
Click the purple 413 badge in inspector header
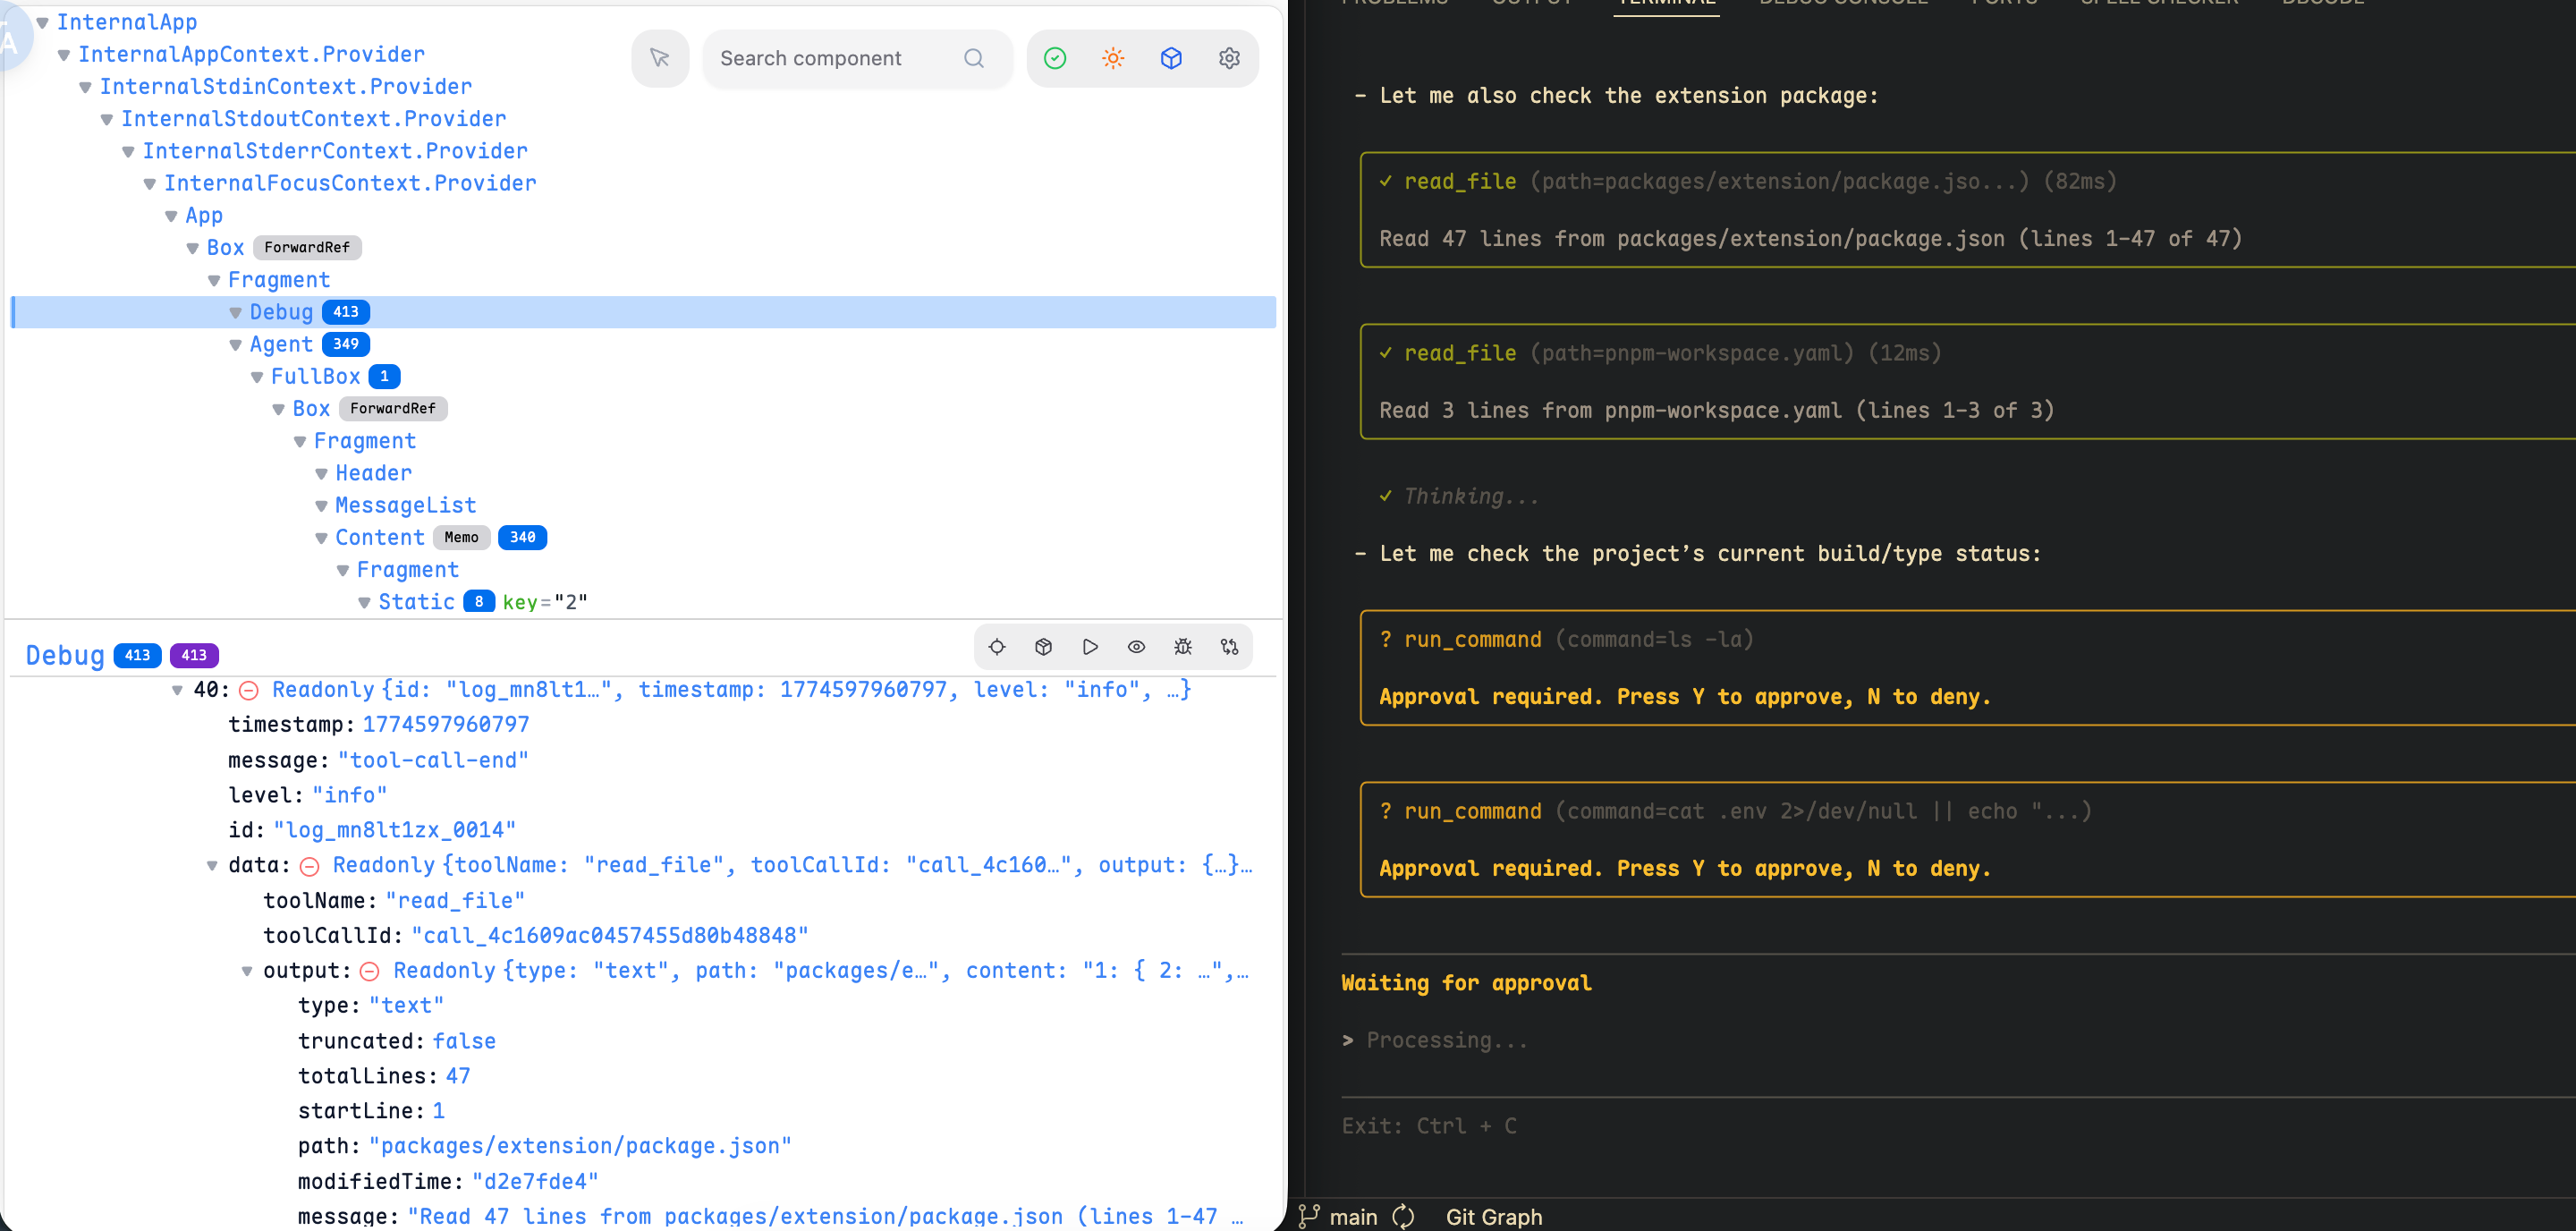(x=194, y=655)
